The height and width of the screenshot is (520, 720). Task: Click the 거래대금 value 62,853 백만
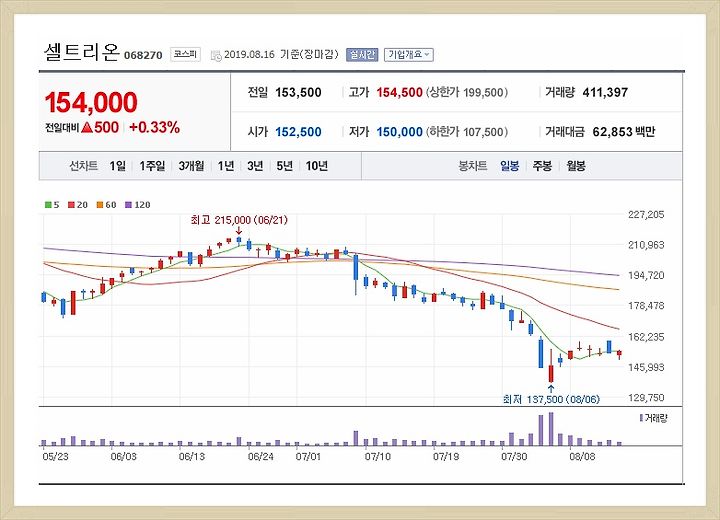click(624, 132)
